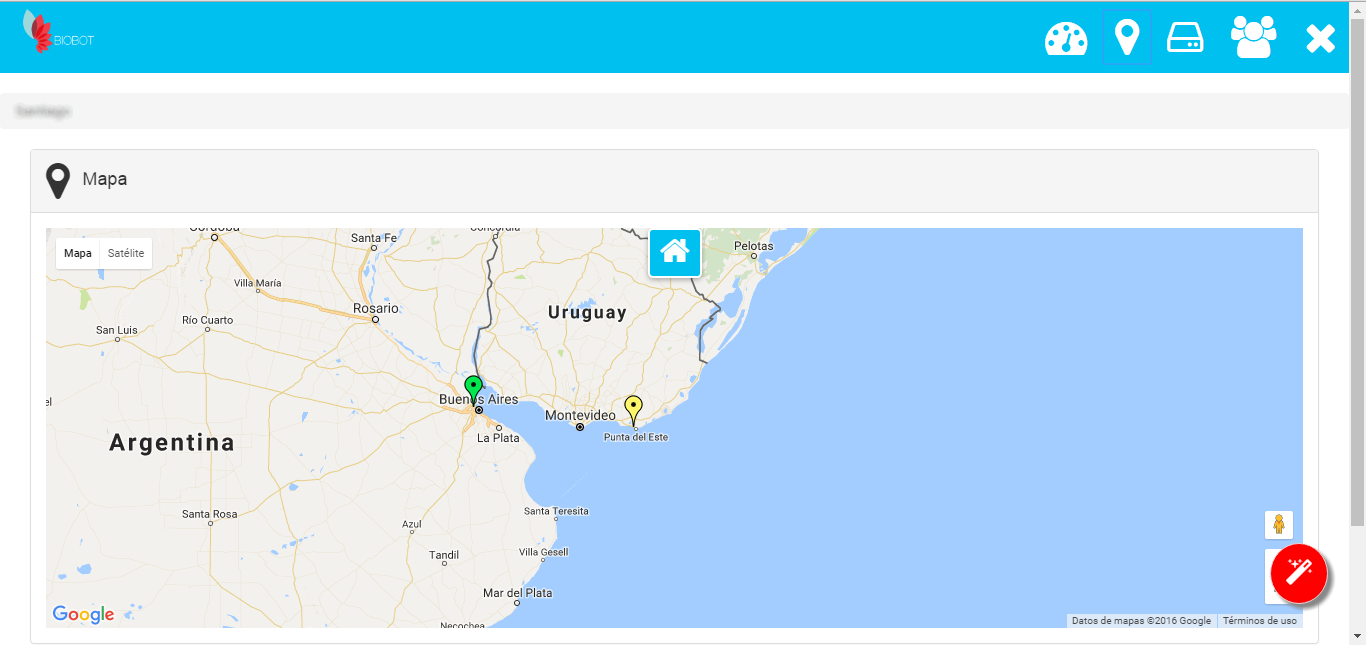Open the devices hard drive icon
Image resolution: width=1366 pixels, height=645 pixels.
(1185, 38)
